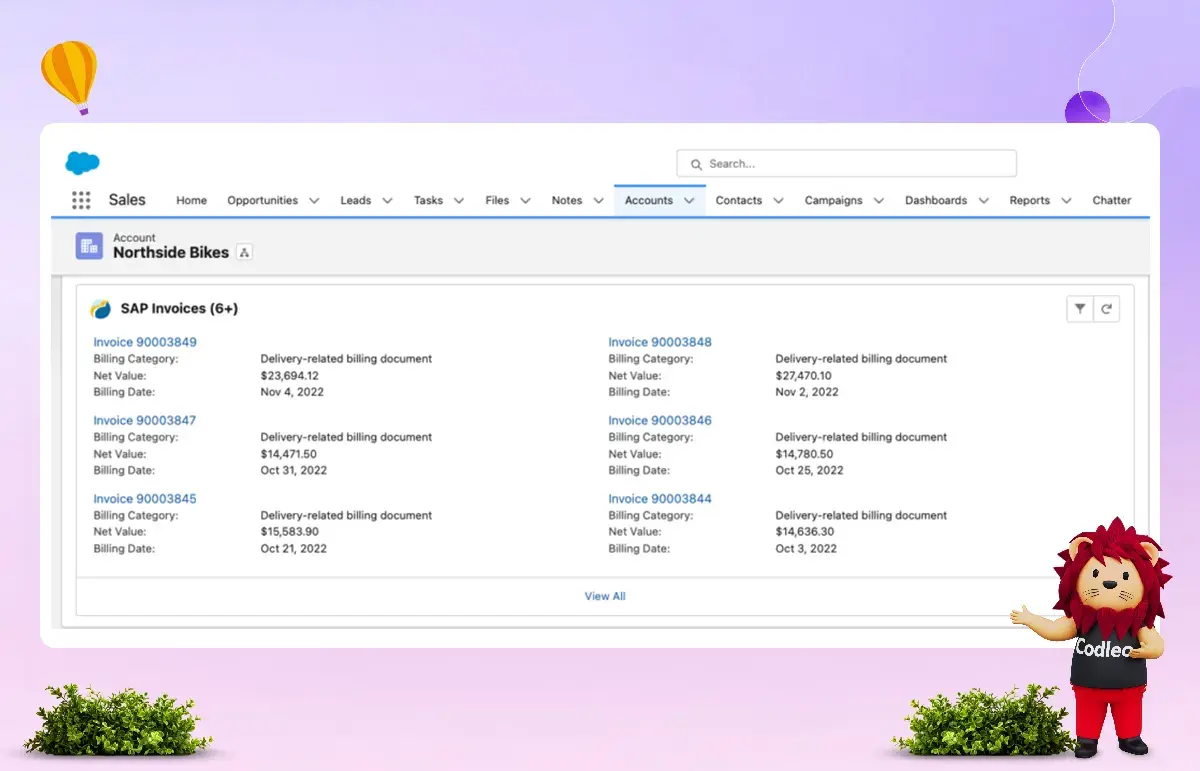The image size is (1200, 771).
Task: Select net value $27,470.10
Action: [803, 376]
